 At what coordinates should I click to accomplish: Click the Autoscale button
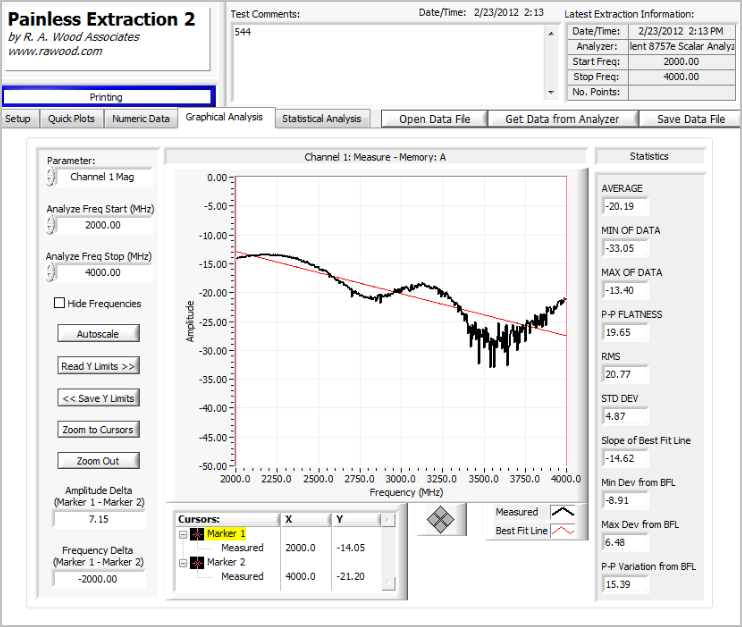pos(98,334)
